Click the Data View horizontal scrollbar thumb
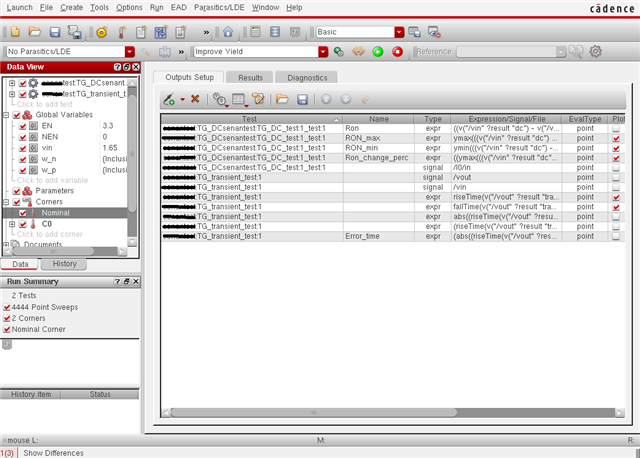The width and height of the screenshot is (640, 458). click(53, 252)
